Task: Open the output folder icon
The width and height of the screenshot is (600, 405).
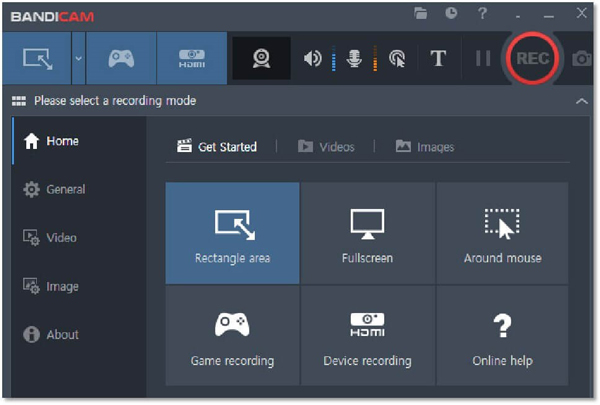Action: [421, 14]
